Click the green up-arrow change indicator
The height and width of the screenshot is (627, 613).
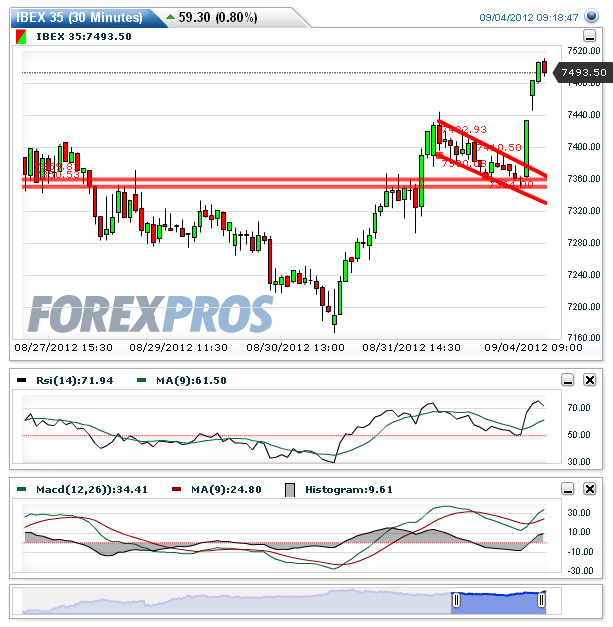[171, 17]
